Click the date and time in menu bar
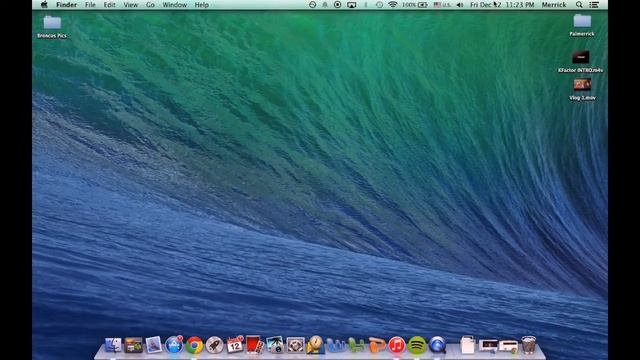Screen dimensions: 640x360 (502, 5)
